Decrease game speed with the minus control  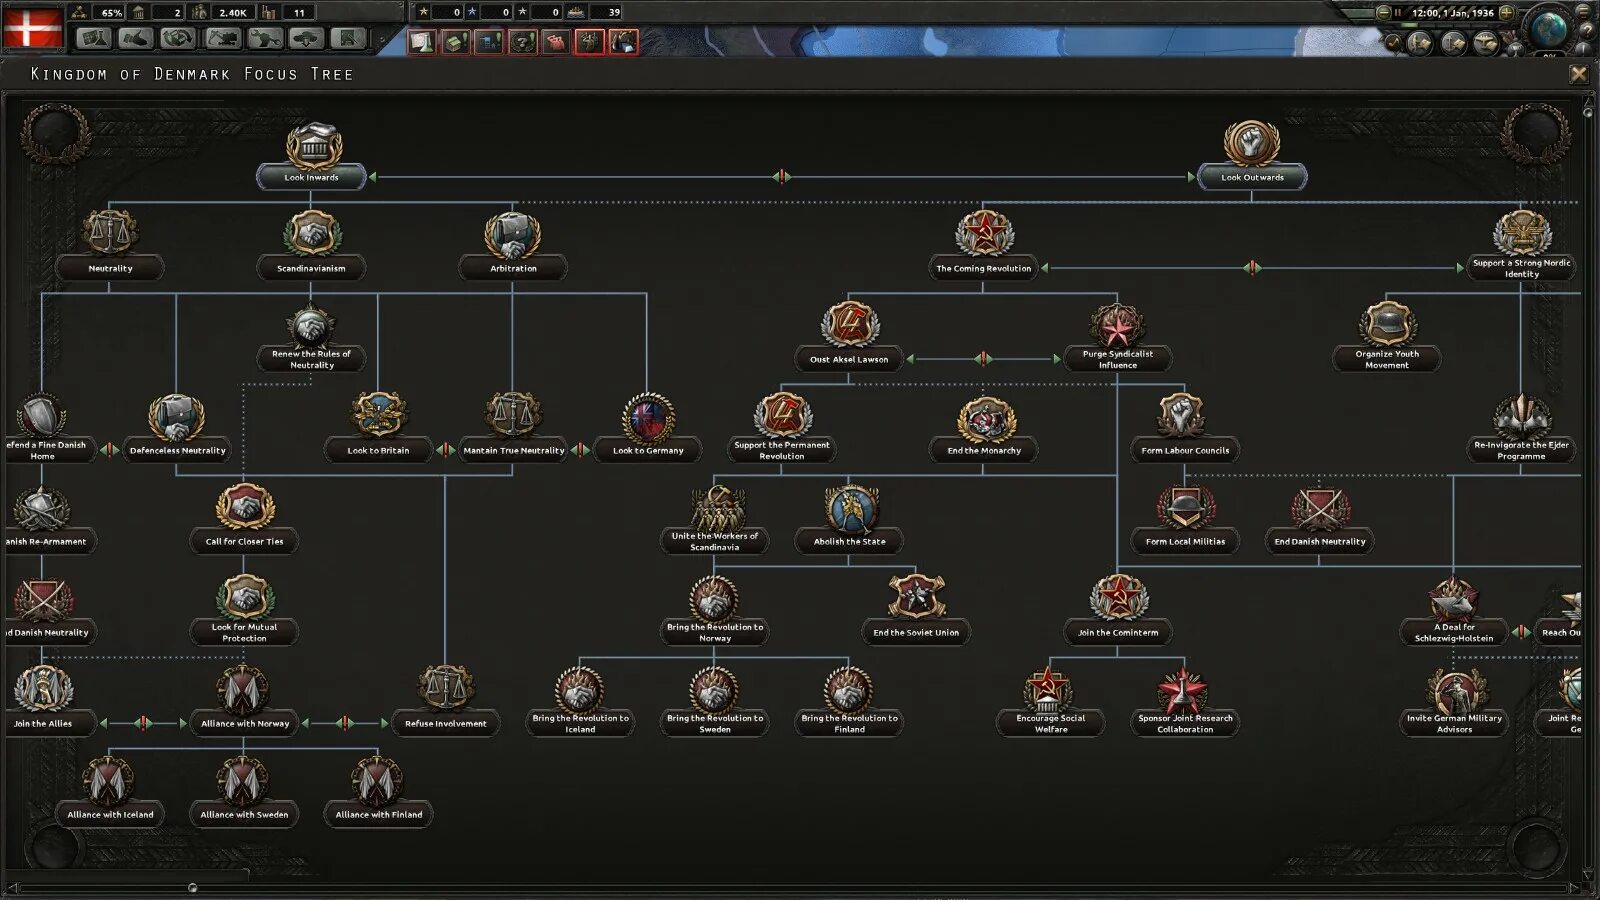pyautogui.click(x=1383, y=13)
